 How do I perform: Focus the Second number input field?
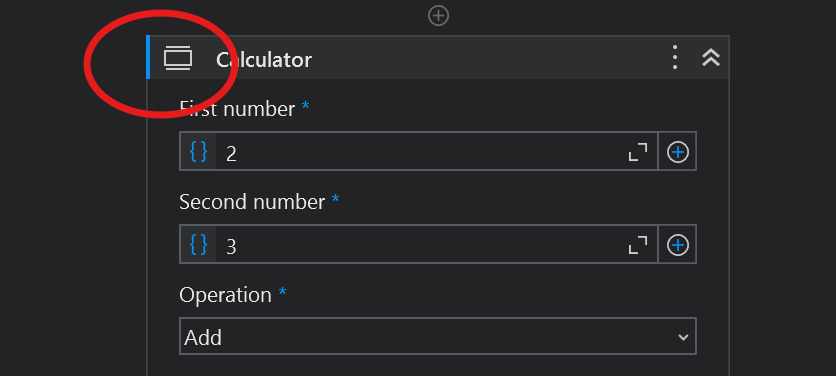(x=419, y=244)
